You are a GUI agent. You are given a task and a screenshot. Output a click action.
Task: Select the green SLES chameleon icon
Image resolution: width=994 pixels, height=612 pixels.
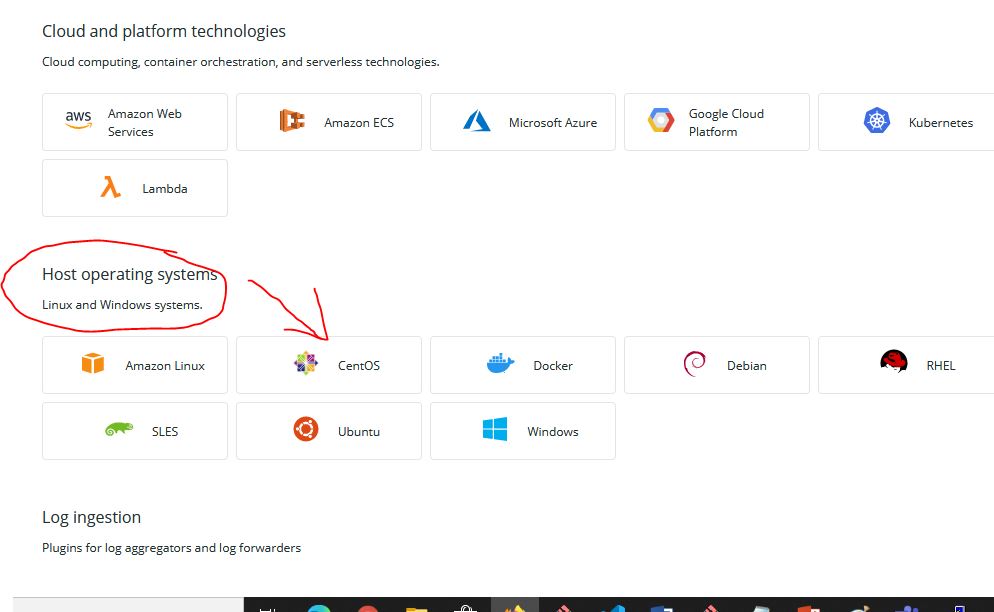coord(118,430)
